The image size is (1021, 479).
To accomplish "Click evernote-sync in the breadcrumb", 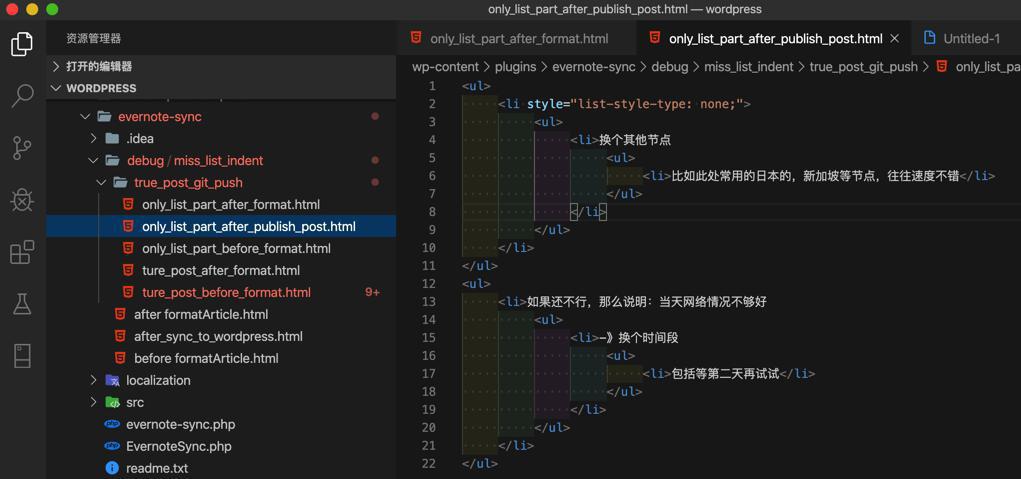I will point(594,66).
